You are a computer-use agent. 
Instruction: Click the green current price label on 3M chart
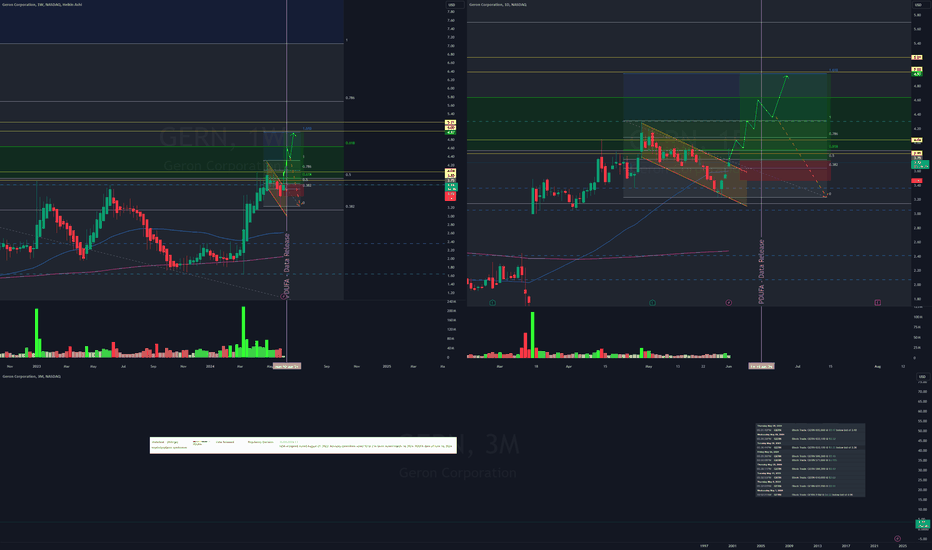922,524
